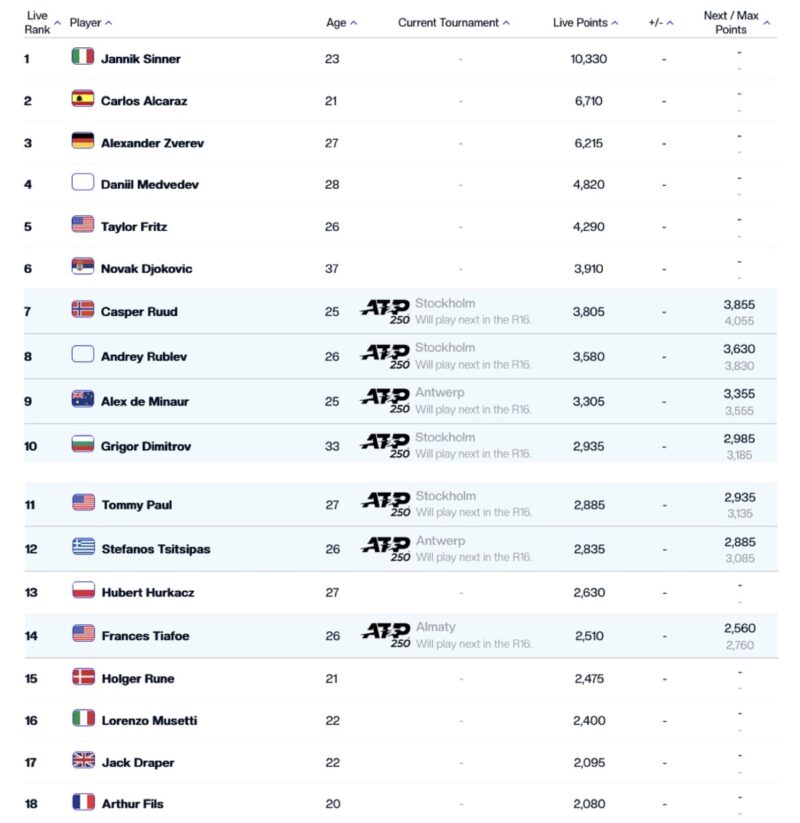
Task: Sort by Current Tournament header
Action: coord(454,23)
